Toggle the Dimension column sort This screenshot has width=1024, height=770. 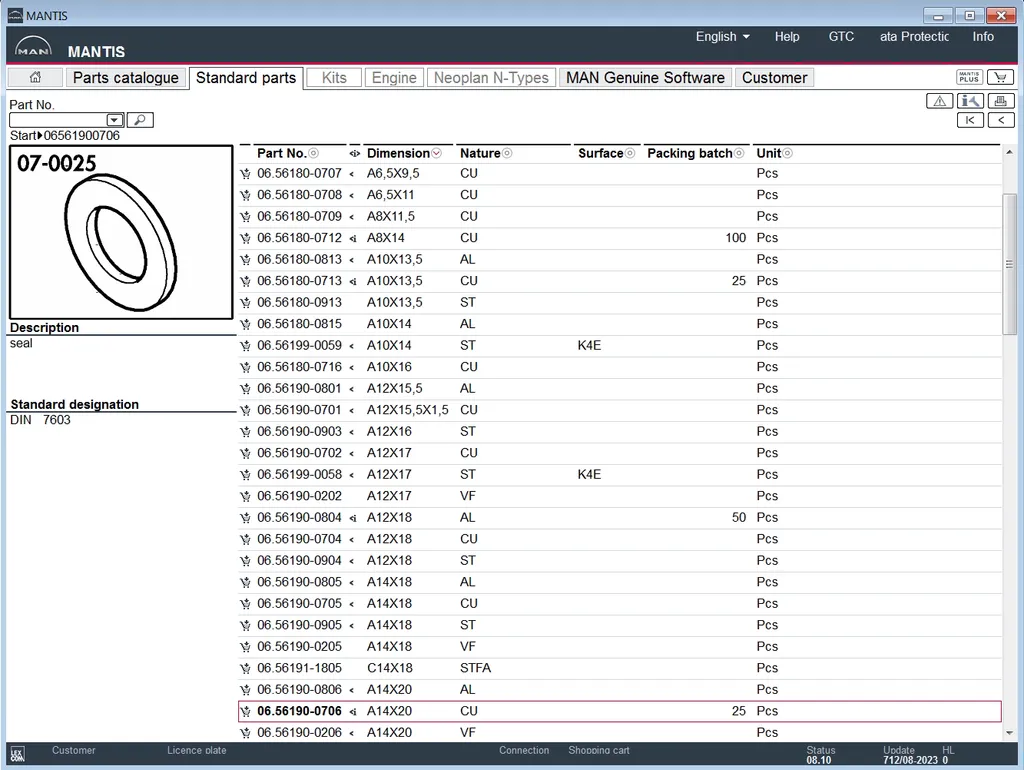[436, 153]
